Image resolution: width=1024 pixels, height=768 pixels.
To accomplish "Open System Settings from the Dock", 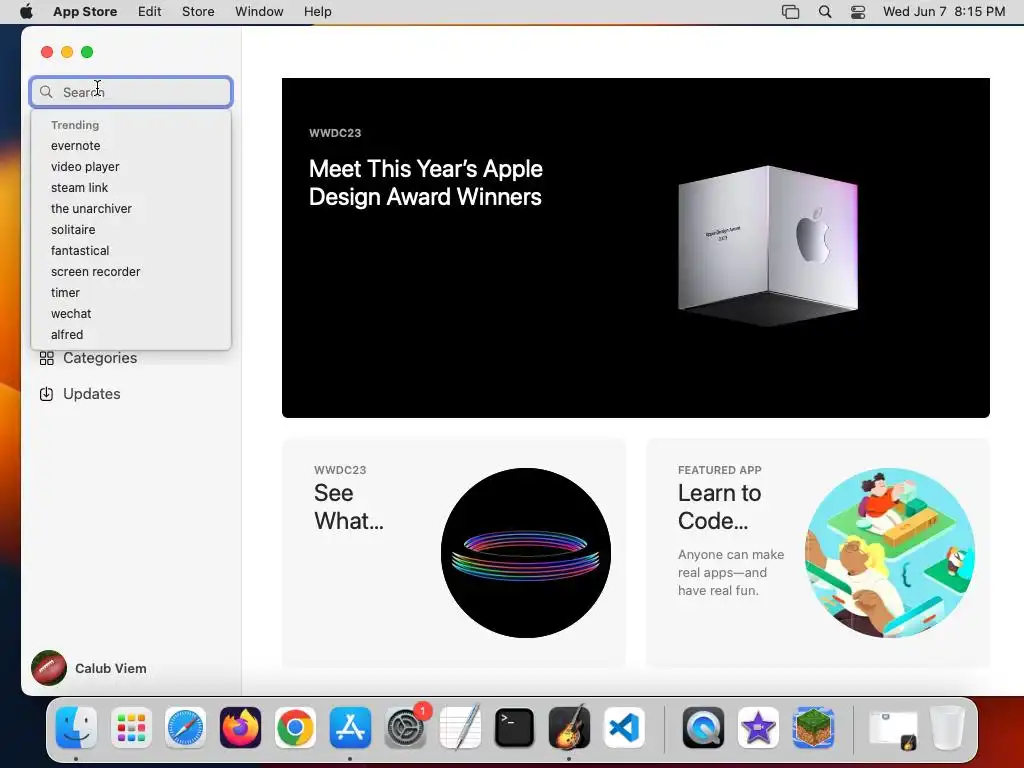I will click(406, 728).
